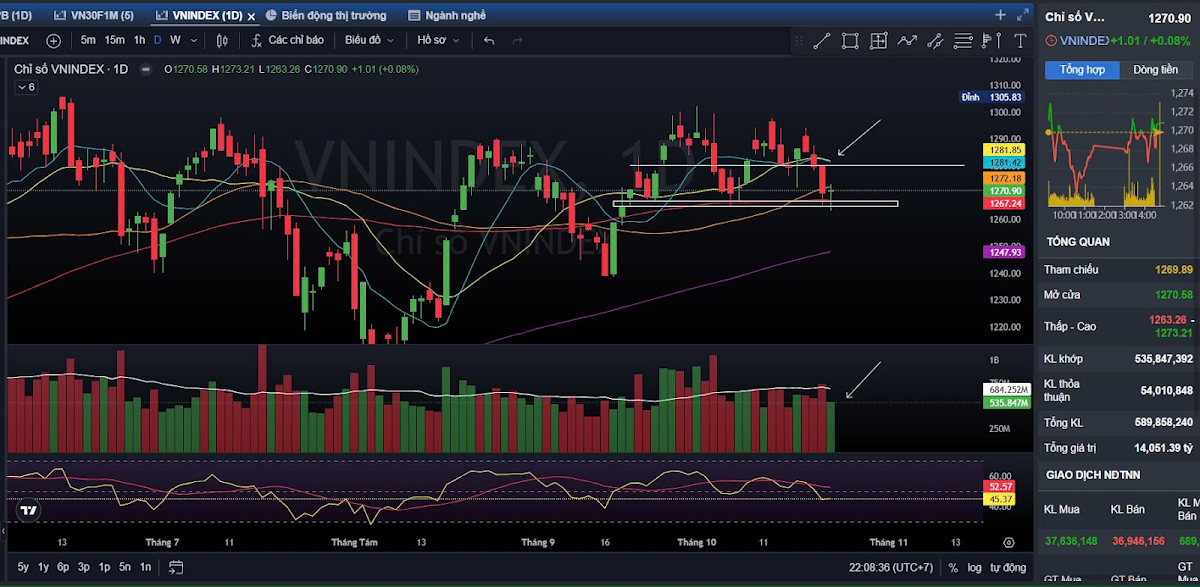
Task: Select the trend line drawing tool
Action: coord(821,41)
